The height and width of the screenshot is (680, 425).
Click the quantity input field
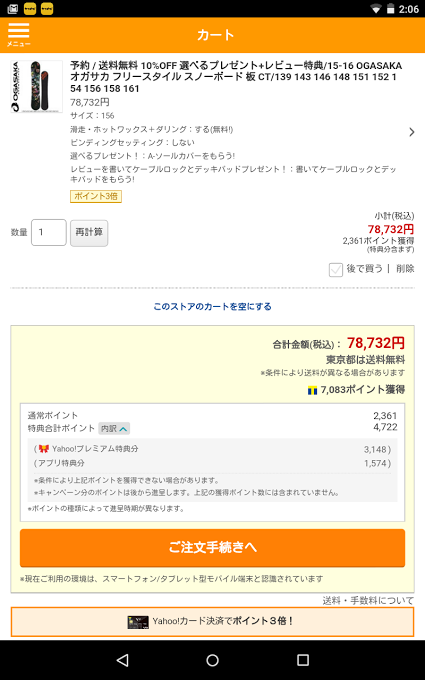point(49,232)
